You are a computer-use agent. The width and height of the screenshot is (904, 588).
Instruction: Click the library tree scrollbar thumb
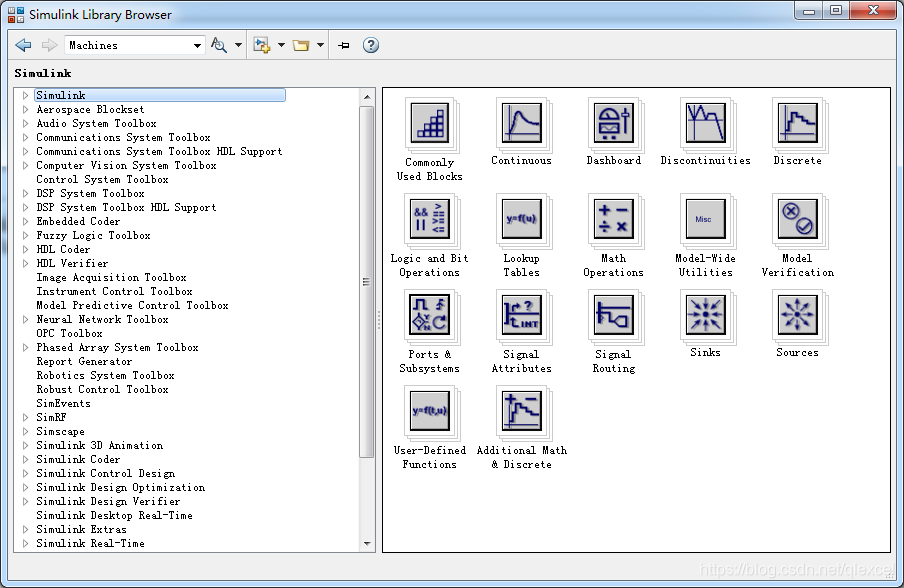367,282
